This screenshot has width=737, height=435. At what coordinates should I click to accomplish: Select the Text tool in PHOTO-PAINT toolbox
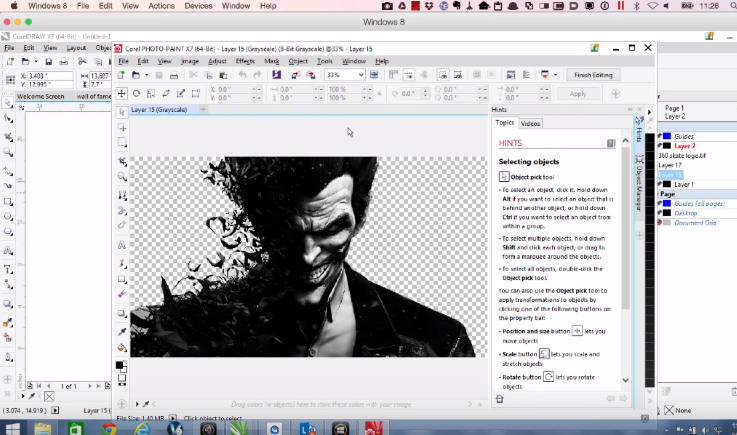pyautogui.click(x=122, y=245)
